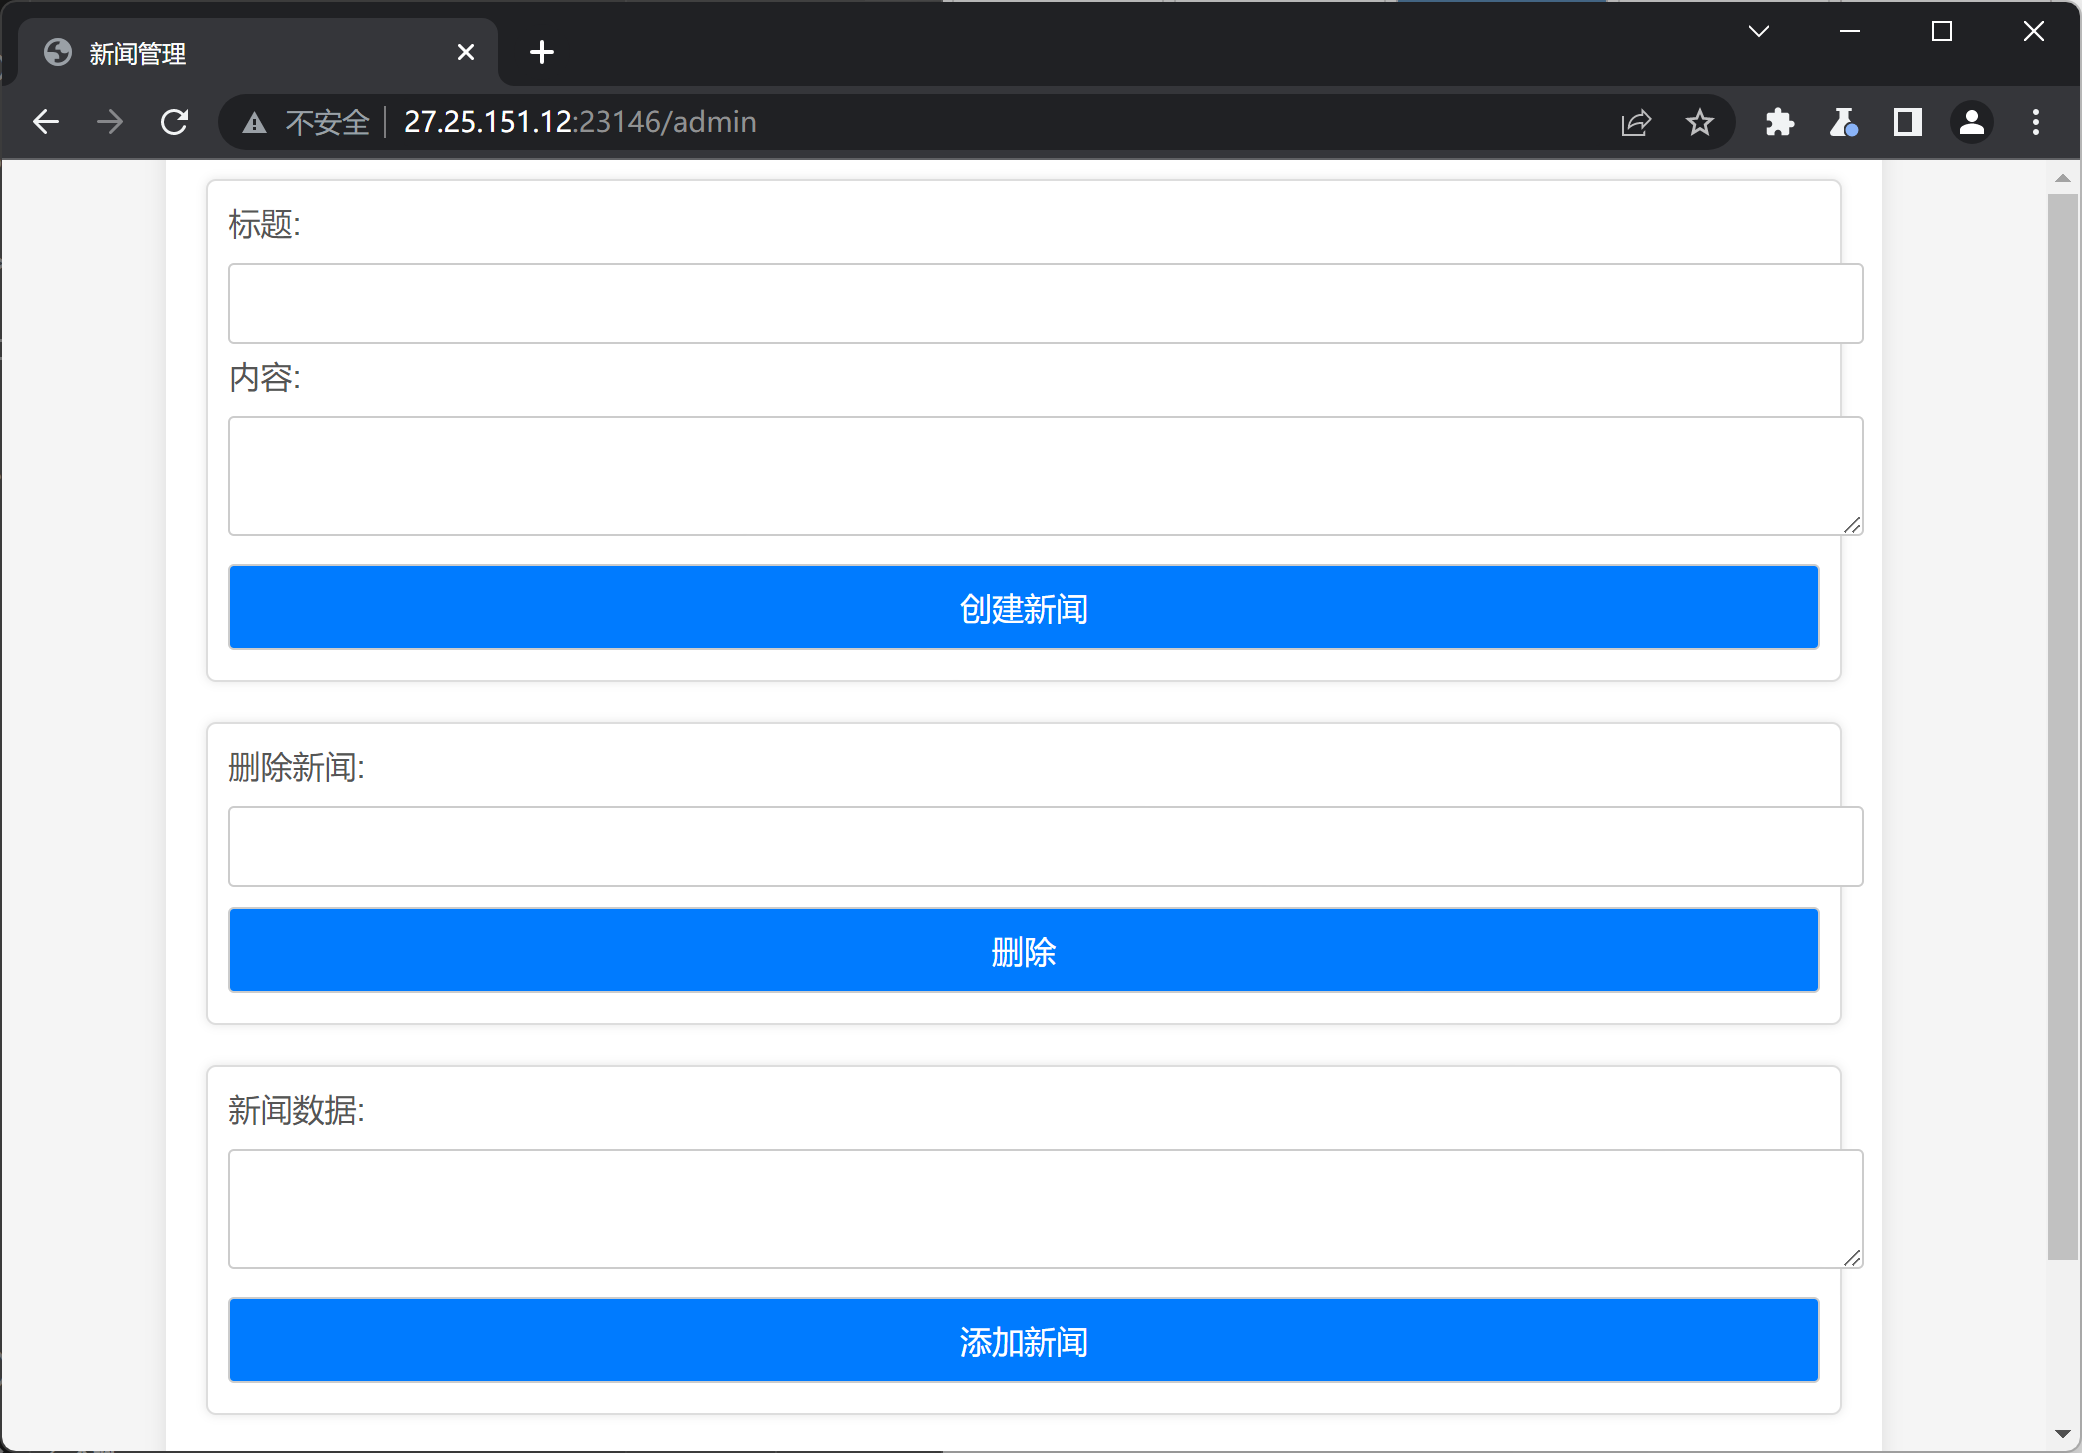Open the user profile avatar
This screenshot has height=1453, width=2082.
pyautogui.click(x=1971, y=123)
